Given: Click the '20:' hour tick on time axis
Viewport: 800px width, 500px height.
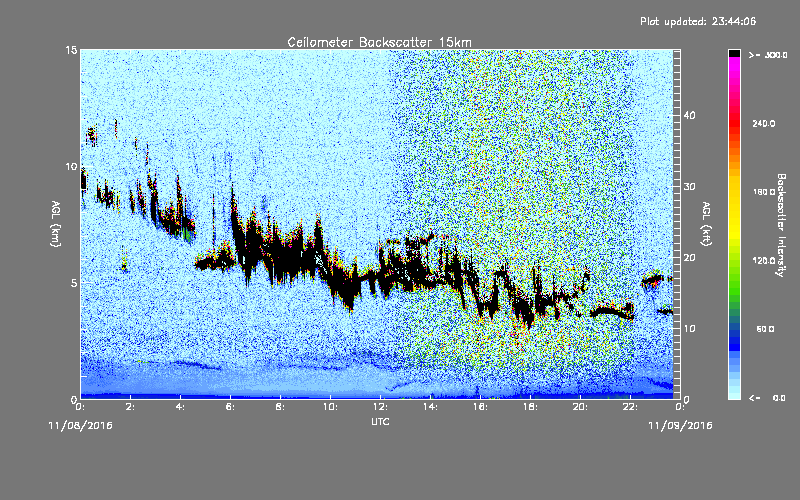Looking at the screenshot, I should tap(580, 407).
